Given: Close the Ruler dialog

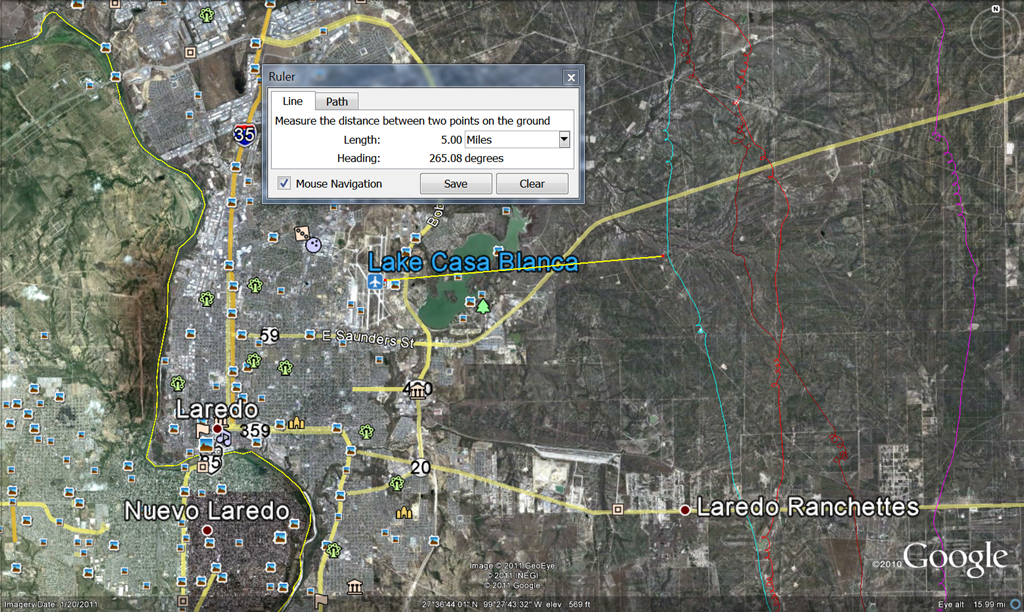Looking at the screenshot, I should [571, 77].
